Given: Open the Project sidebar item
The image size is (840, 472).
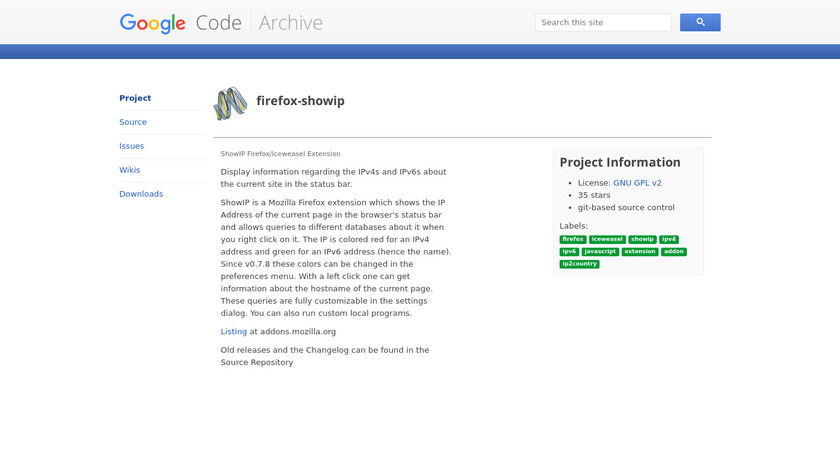Looking at the screenshot, I should (x=135, y=98).
